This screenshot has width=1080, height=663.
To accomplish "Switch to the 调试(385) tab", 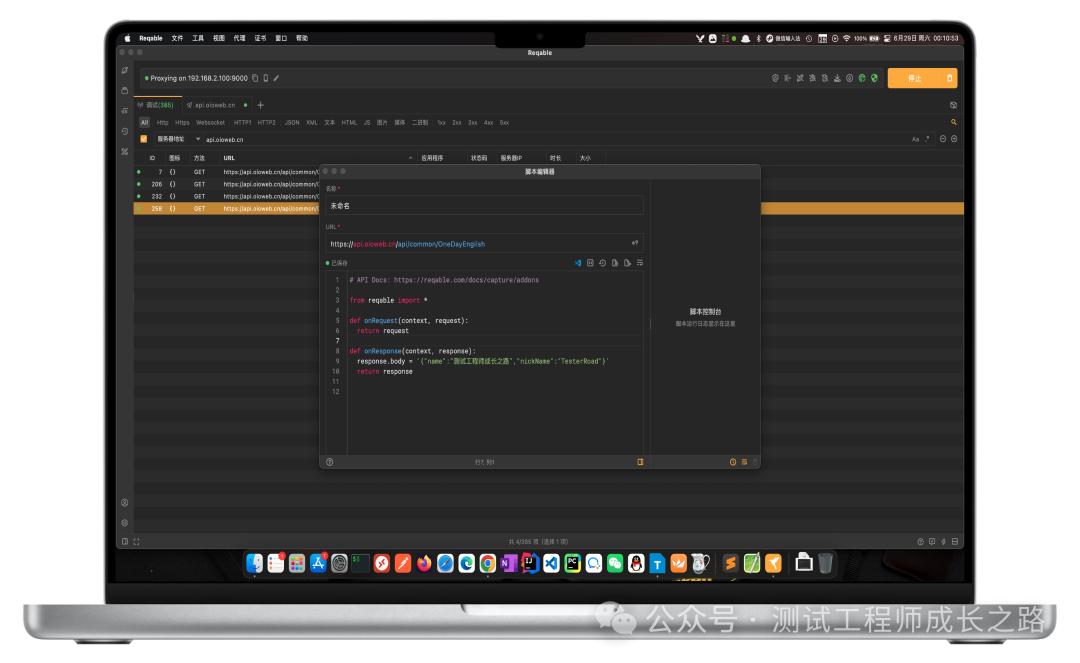I will pyautogui.click(x=156, y=105).
